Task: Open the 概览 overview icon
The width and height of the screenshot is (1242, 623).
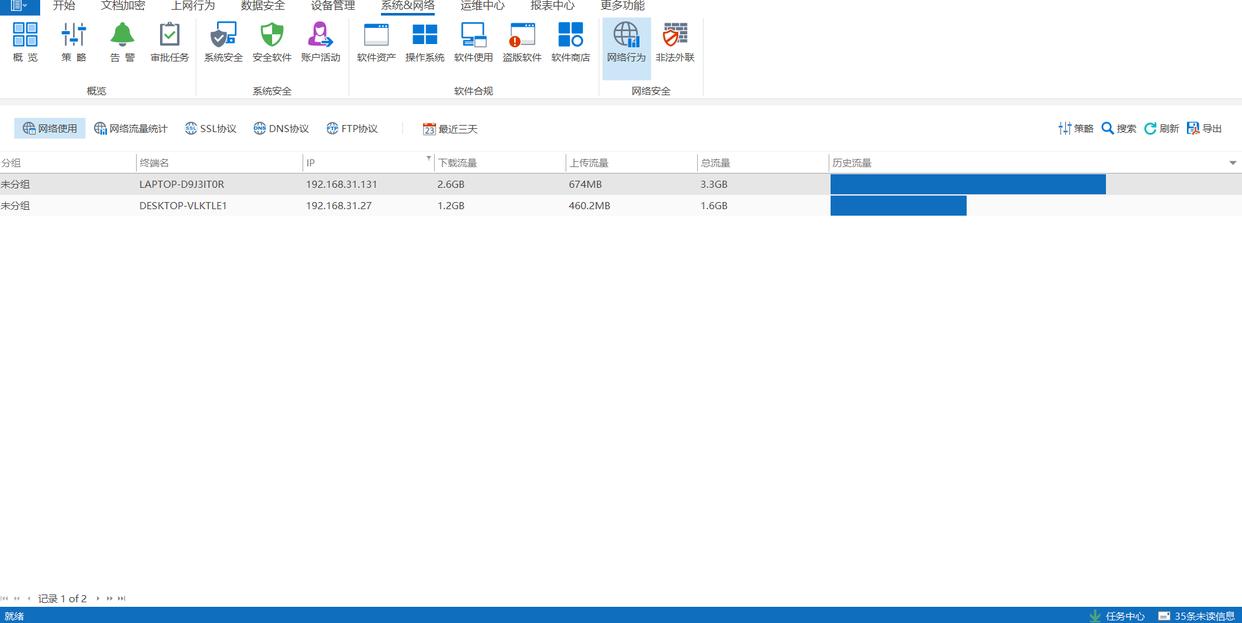Action: click(25, 42)
